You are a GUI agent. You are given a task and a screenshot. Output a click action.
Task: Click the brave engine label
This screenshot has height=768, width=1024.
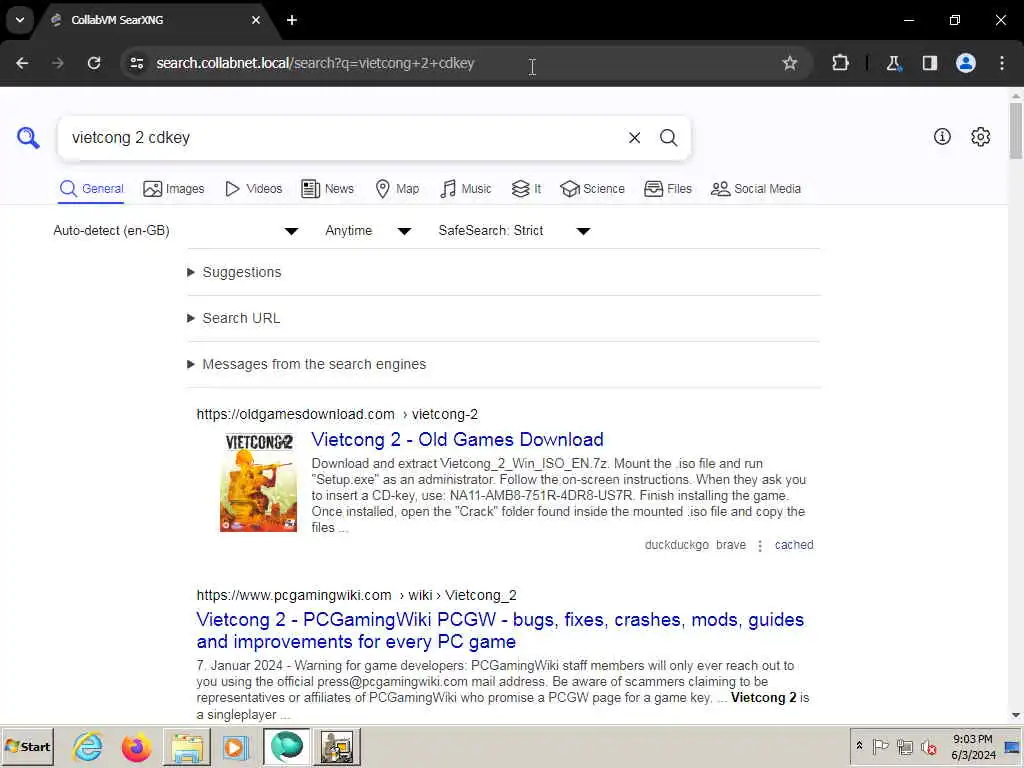point(731,545)
